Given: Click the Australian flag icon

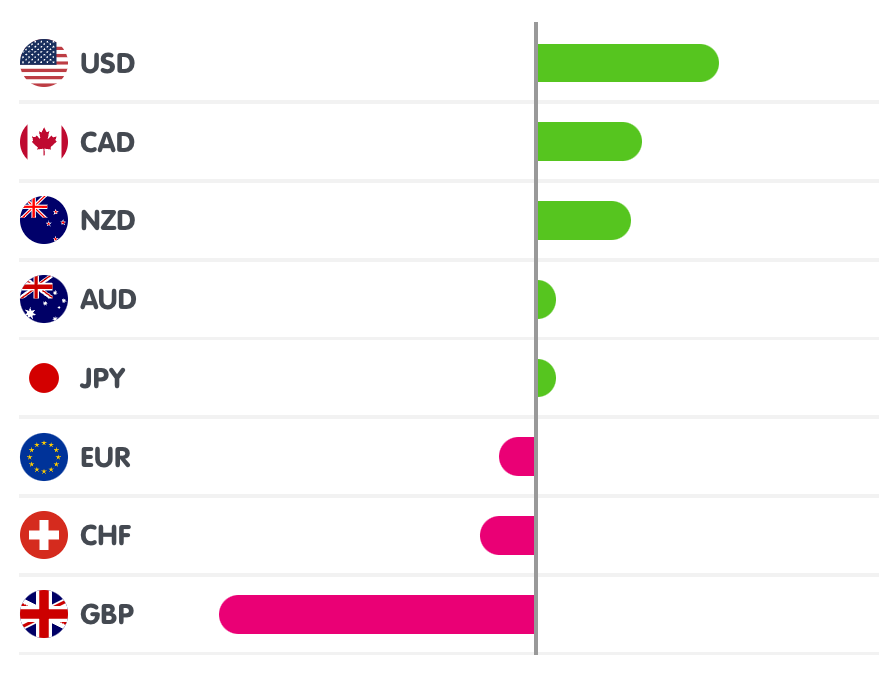Looking at the screenshot, I should [44, 299].
